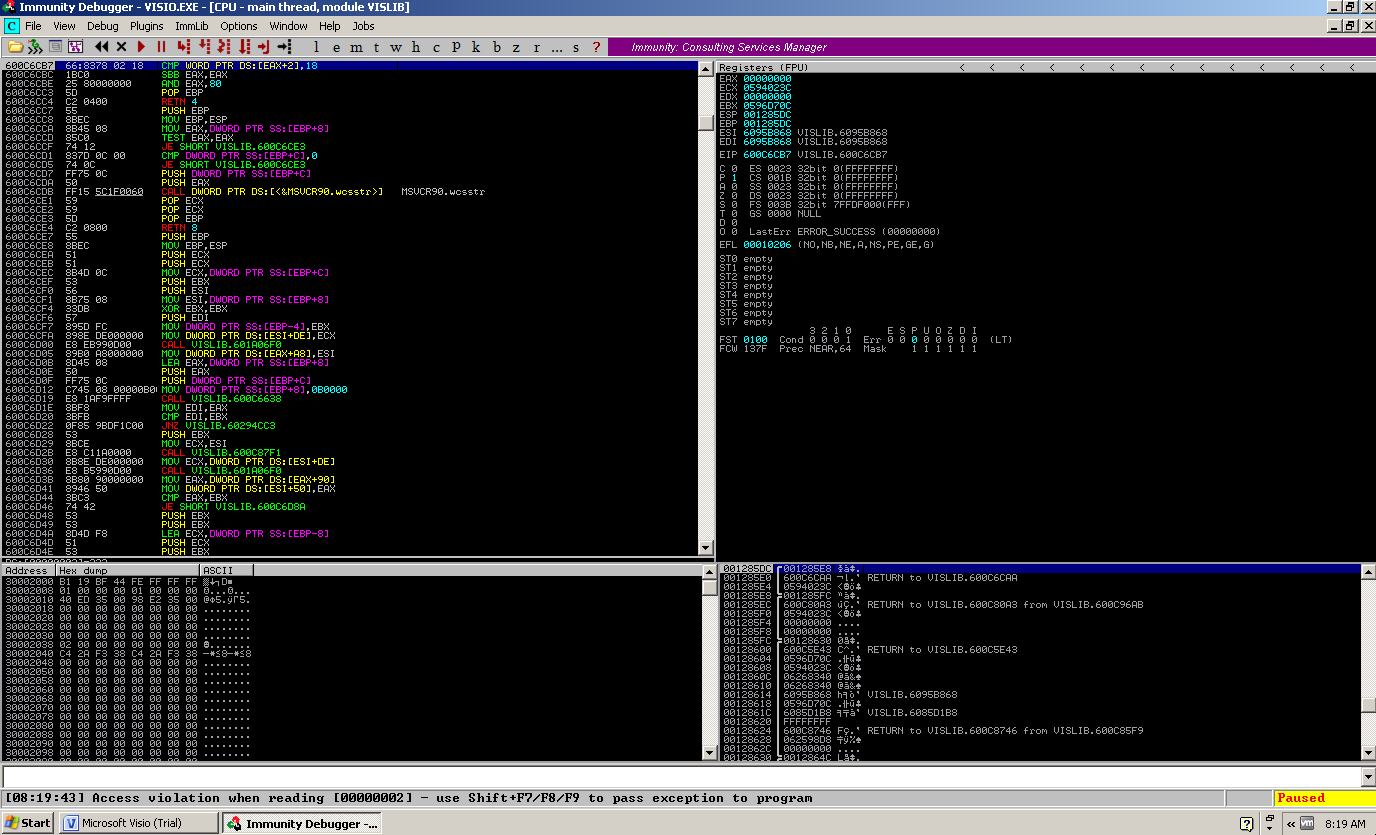This screenshot has width=1376, height=835.
Task: Select the CALL MSVCR90.wcsstr instruction line
Action: pyautogui.click(x=350, y=191)
